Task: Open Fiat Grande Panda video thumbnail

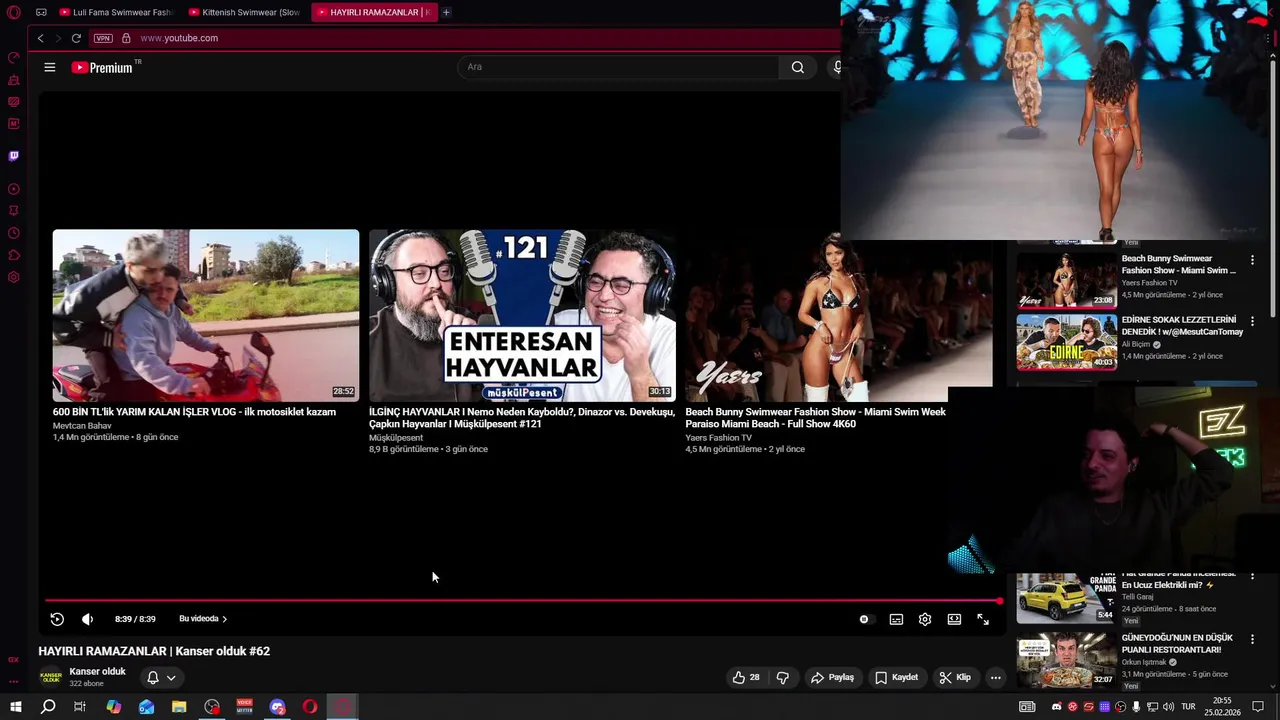Action: 1066,598
